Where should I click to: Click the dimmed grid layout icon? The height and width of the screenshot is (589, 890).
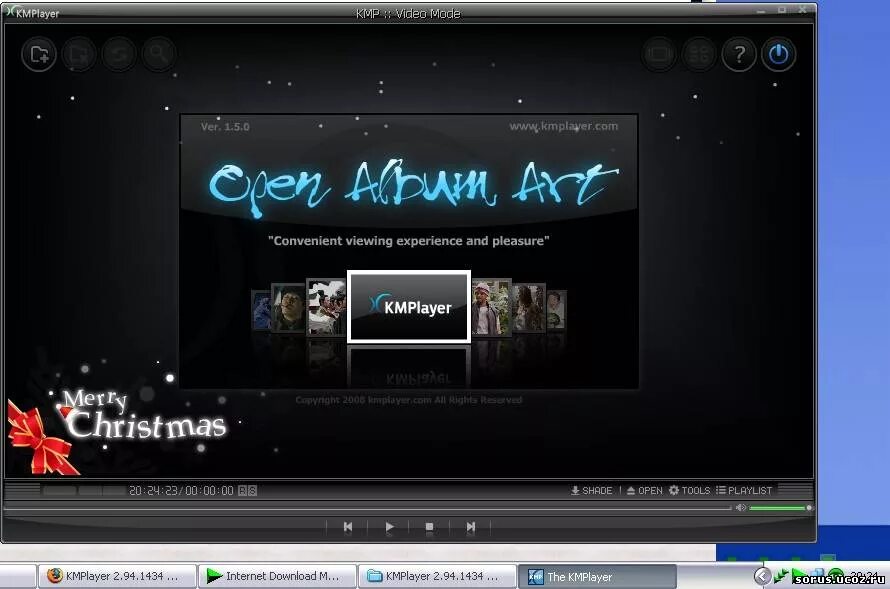[x=699, y=54]
